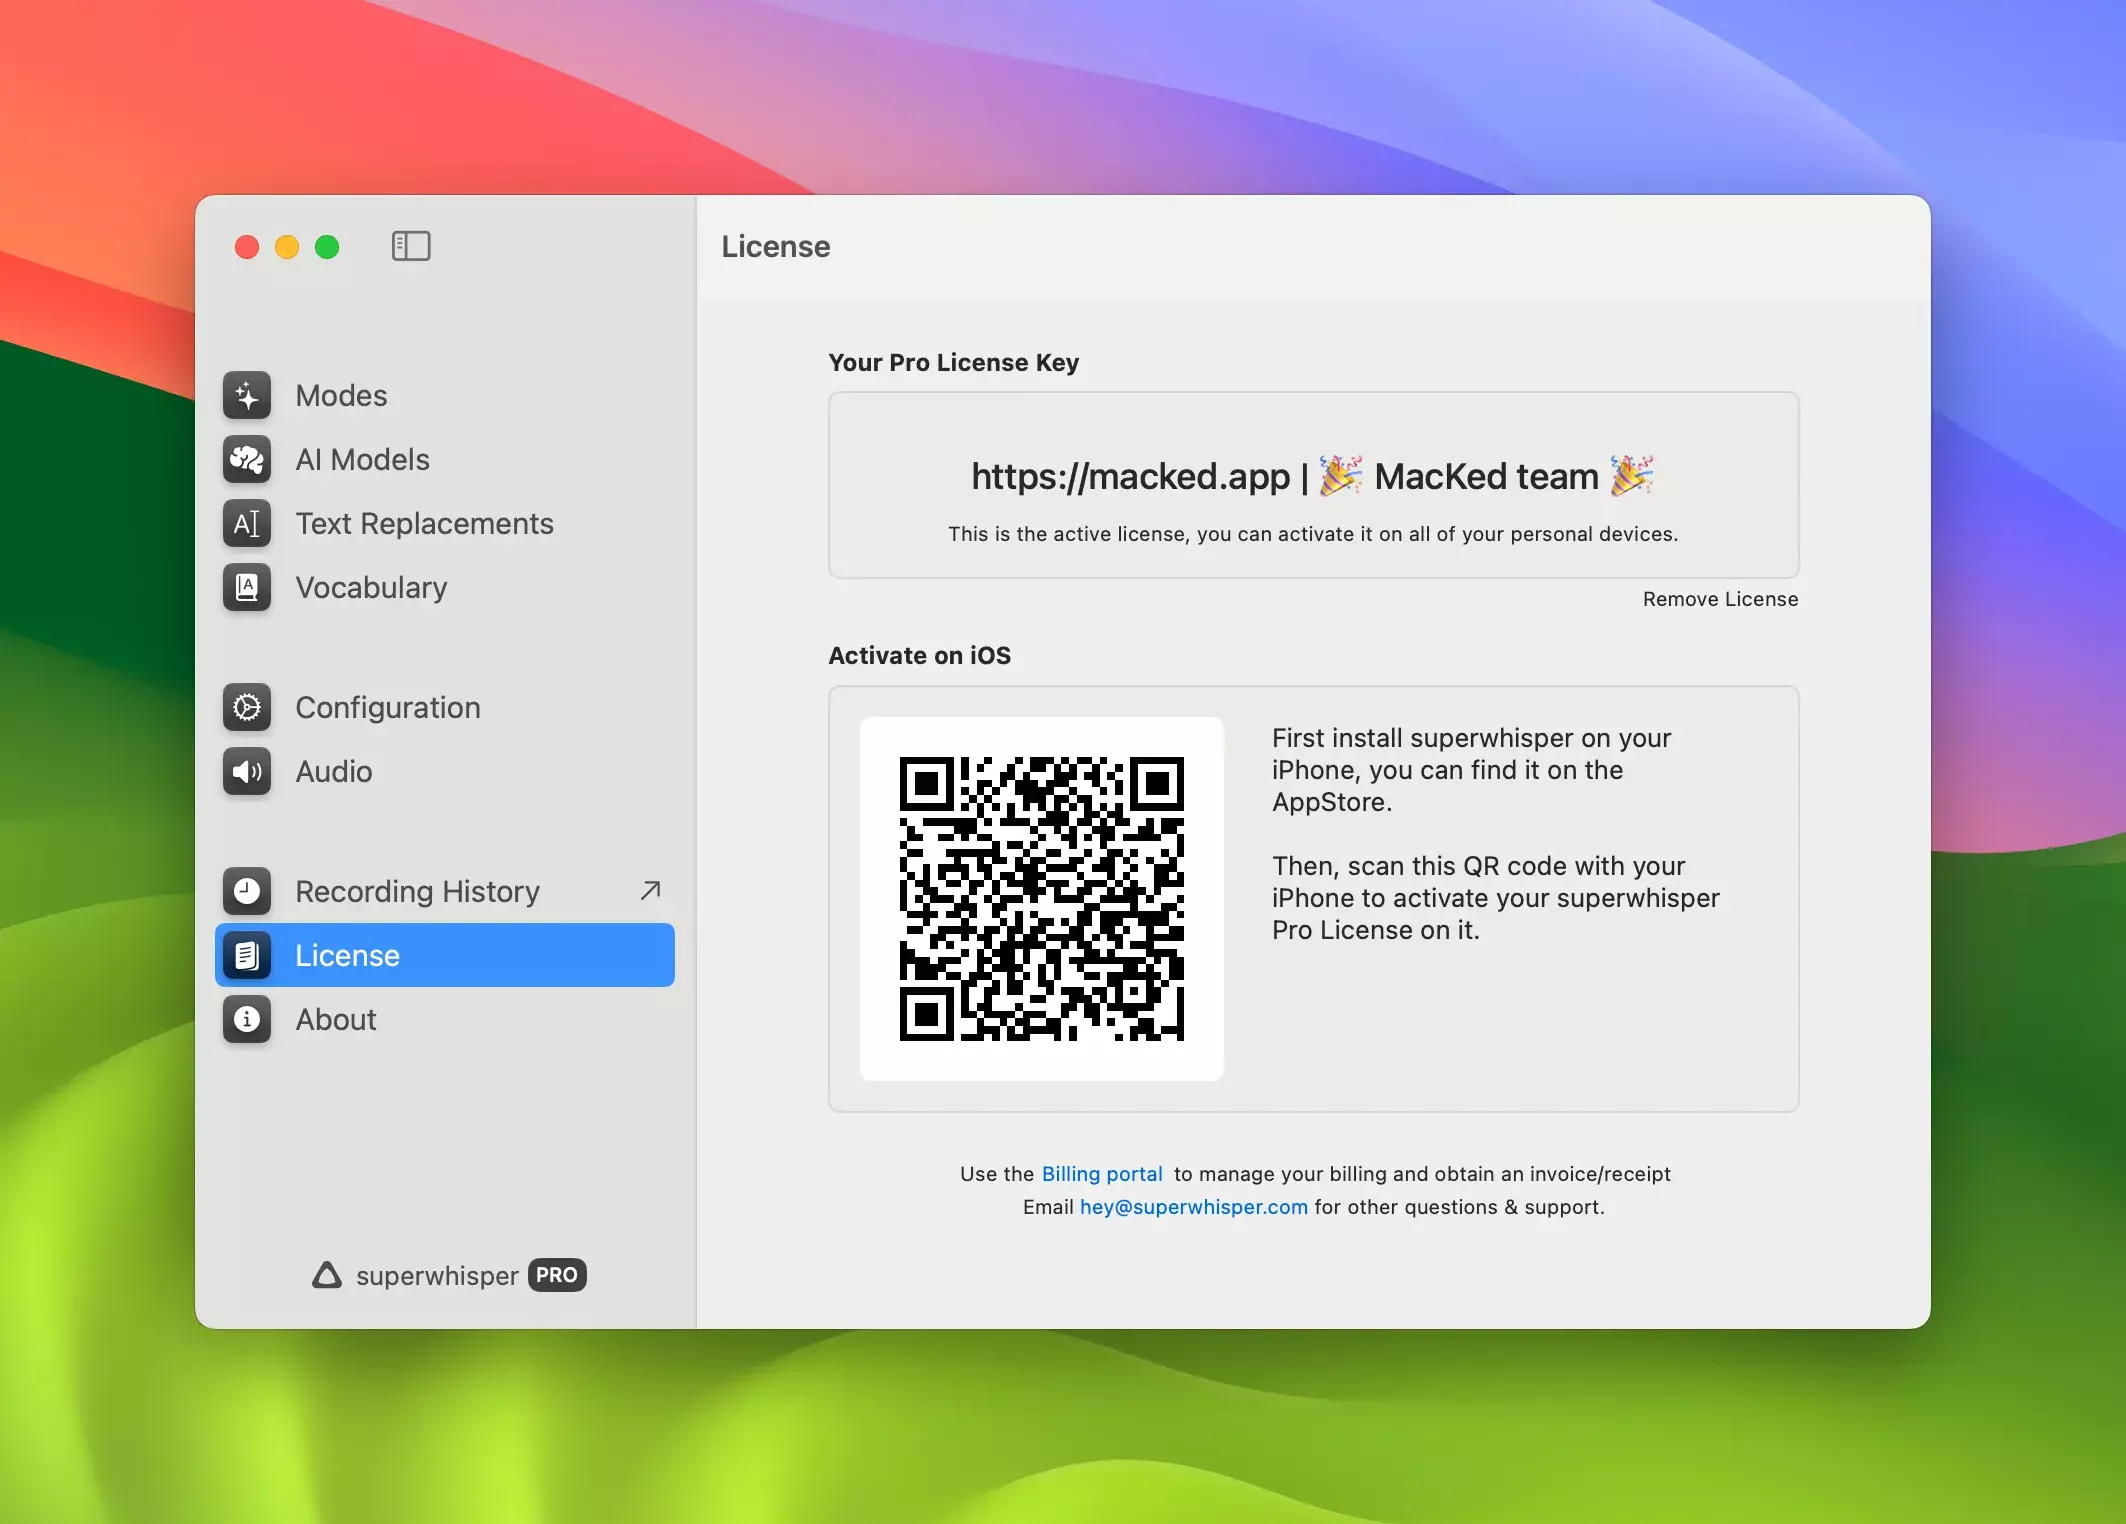Open the Configuration gear icon
Screen dimensions: 2126x1524
[247, 708]
